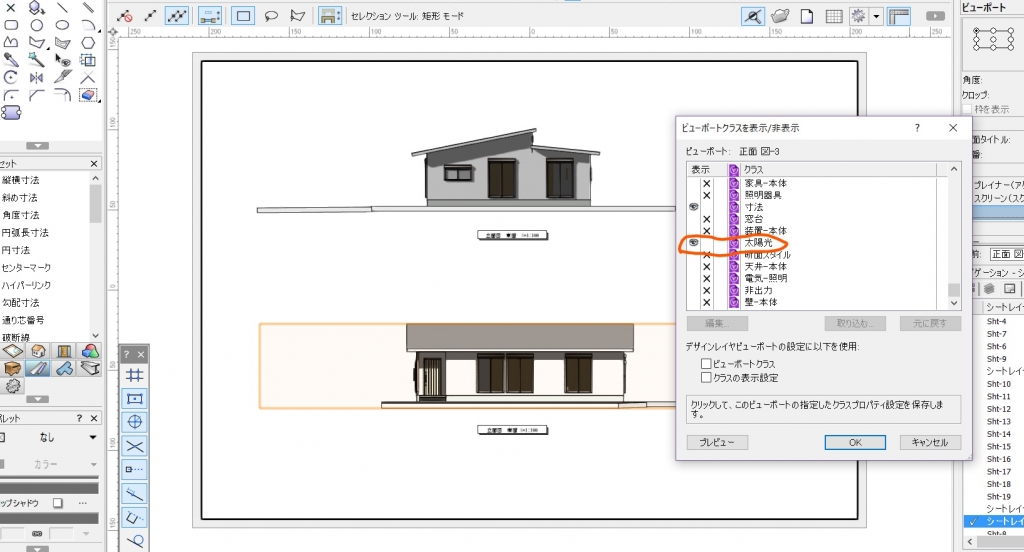
Task: Select the Mirror tool icon
Action: click(37, 77)
